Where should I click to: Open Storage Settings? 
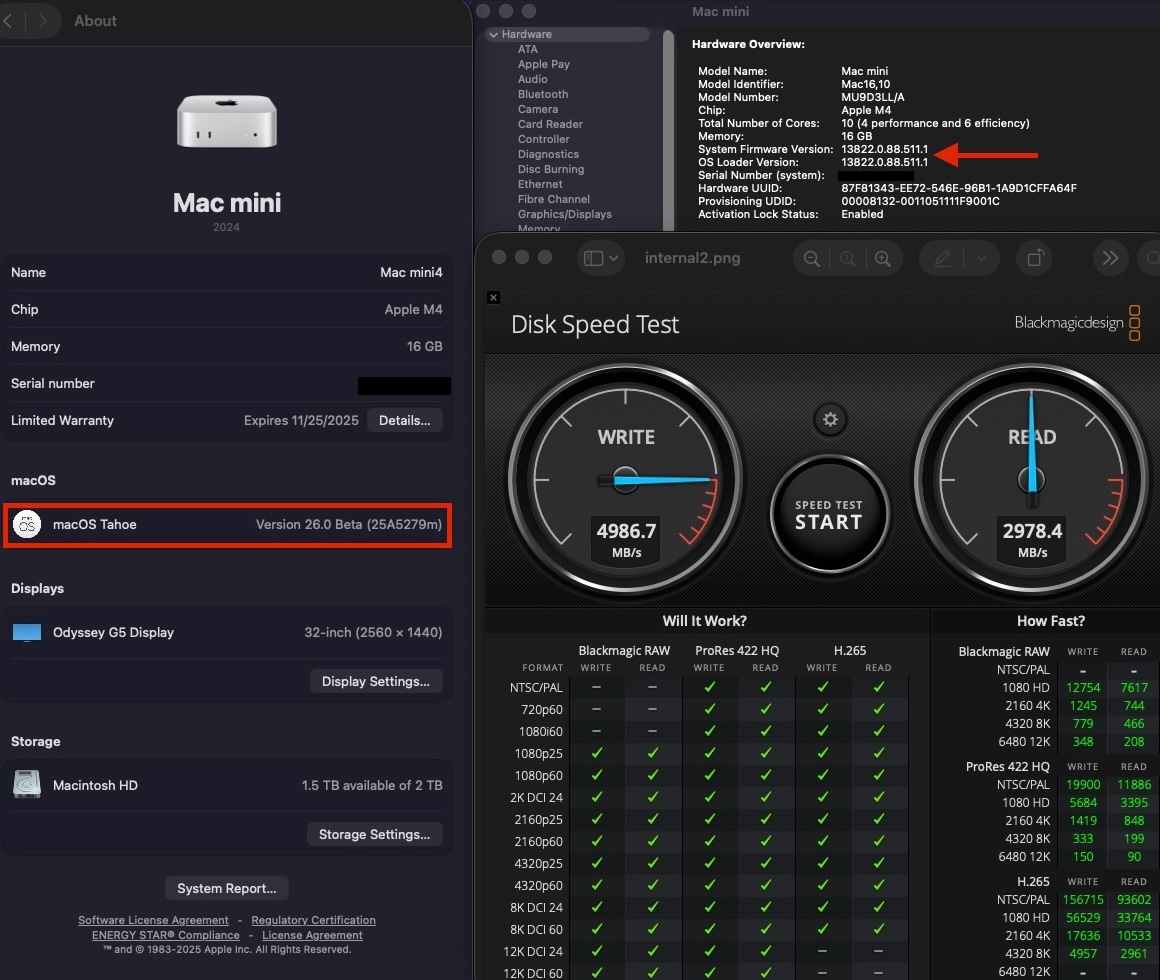point(374,834)
